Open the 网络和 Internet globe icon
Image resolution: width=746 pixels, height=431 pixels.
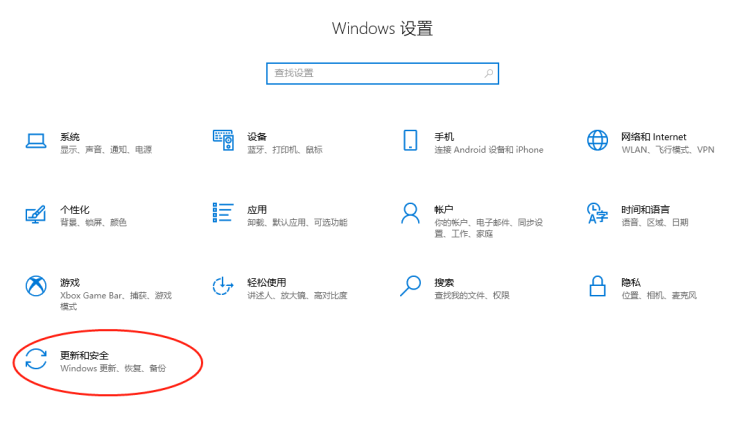[597, 140]
